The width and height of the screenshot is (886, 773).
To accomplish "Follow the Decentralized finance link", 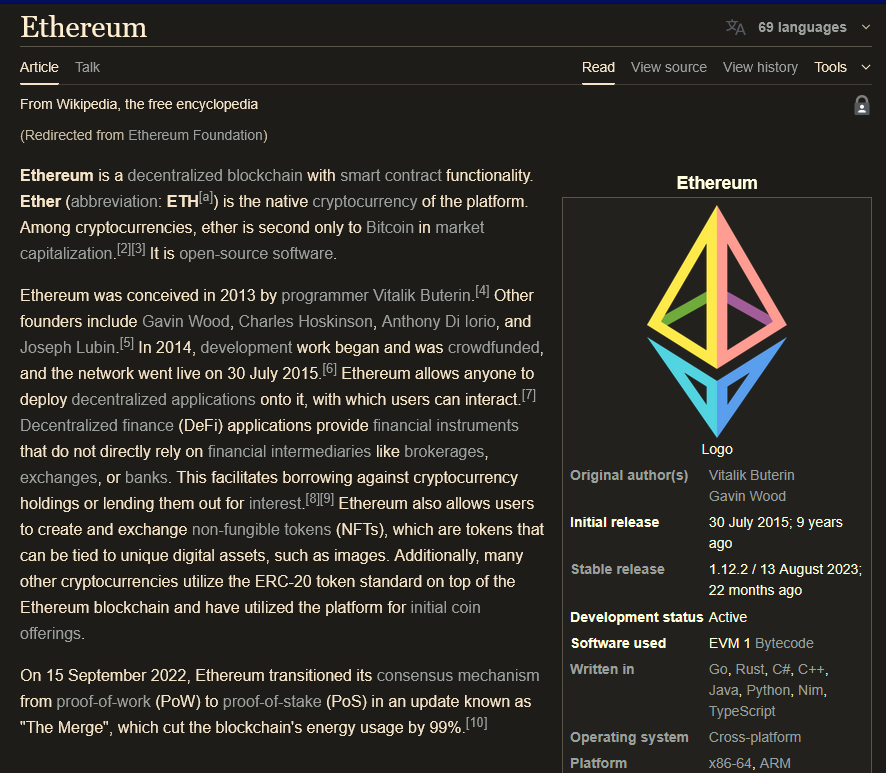I will [97, 425].
